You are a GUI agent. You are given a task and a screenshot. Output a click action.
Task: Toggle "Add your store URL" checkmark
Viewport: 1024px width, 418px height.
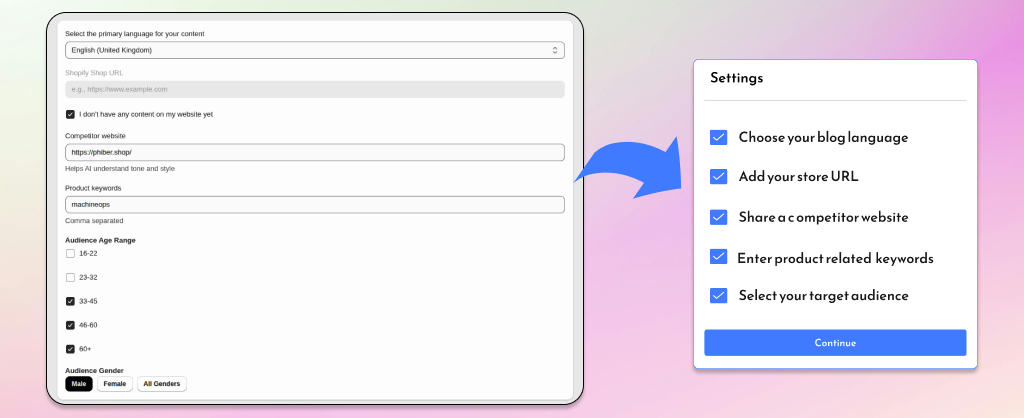718,176
